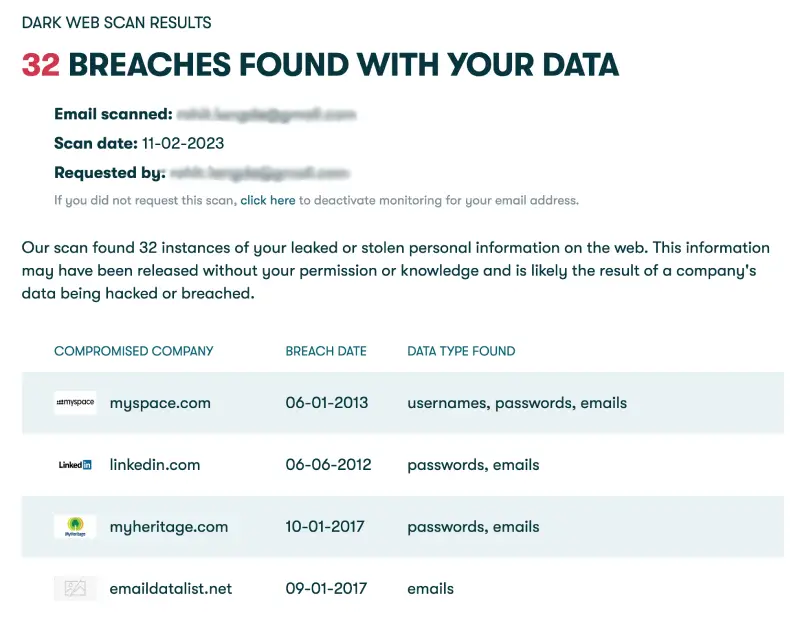The image size is (800, 619).
Task: Open the myheritage.com breach entry
Action: pos(169,527)
